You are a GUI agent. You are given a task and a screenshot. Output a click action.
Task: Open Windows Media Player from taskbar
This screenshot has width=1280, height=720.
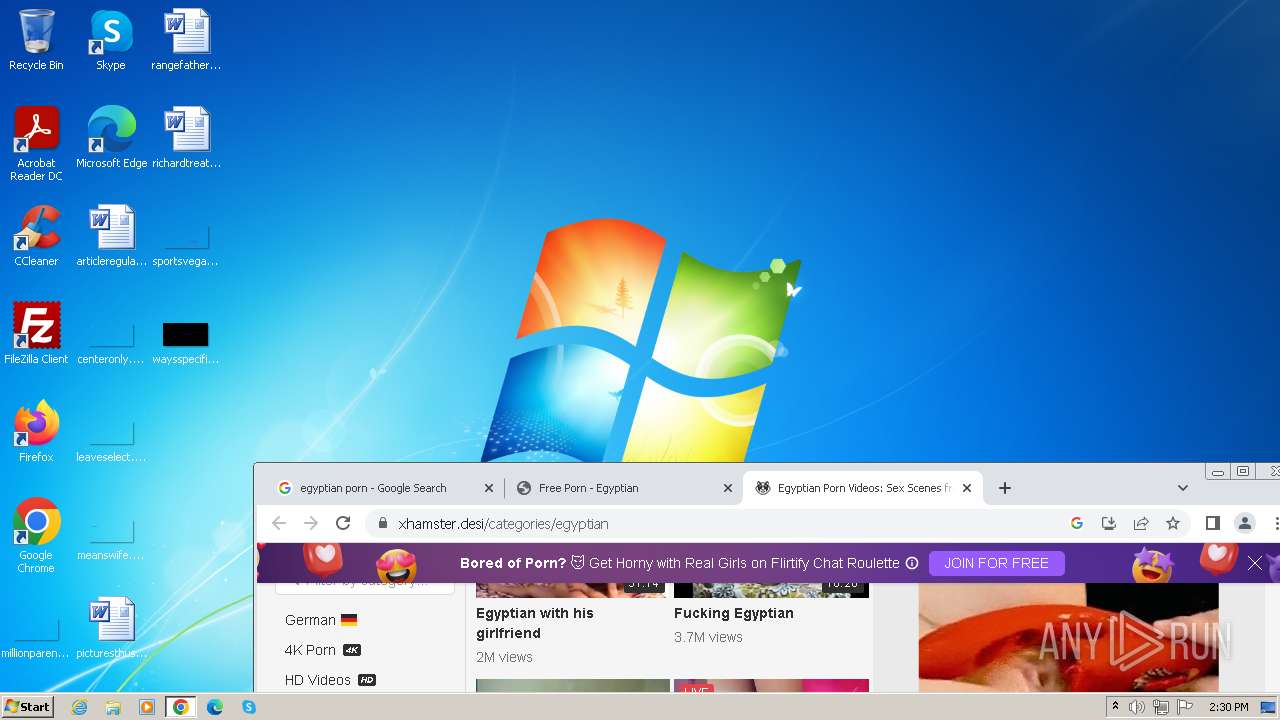coord(147,707)
